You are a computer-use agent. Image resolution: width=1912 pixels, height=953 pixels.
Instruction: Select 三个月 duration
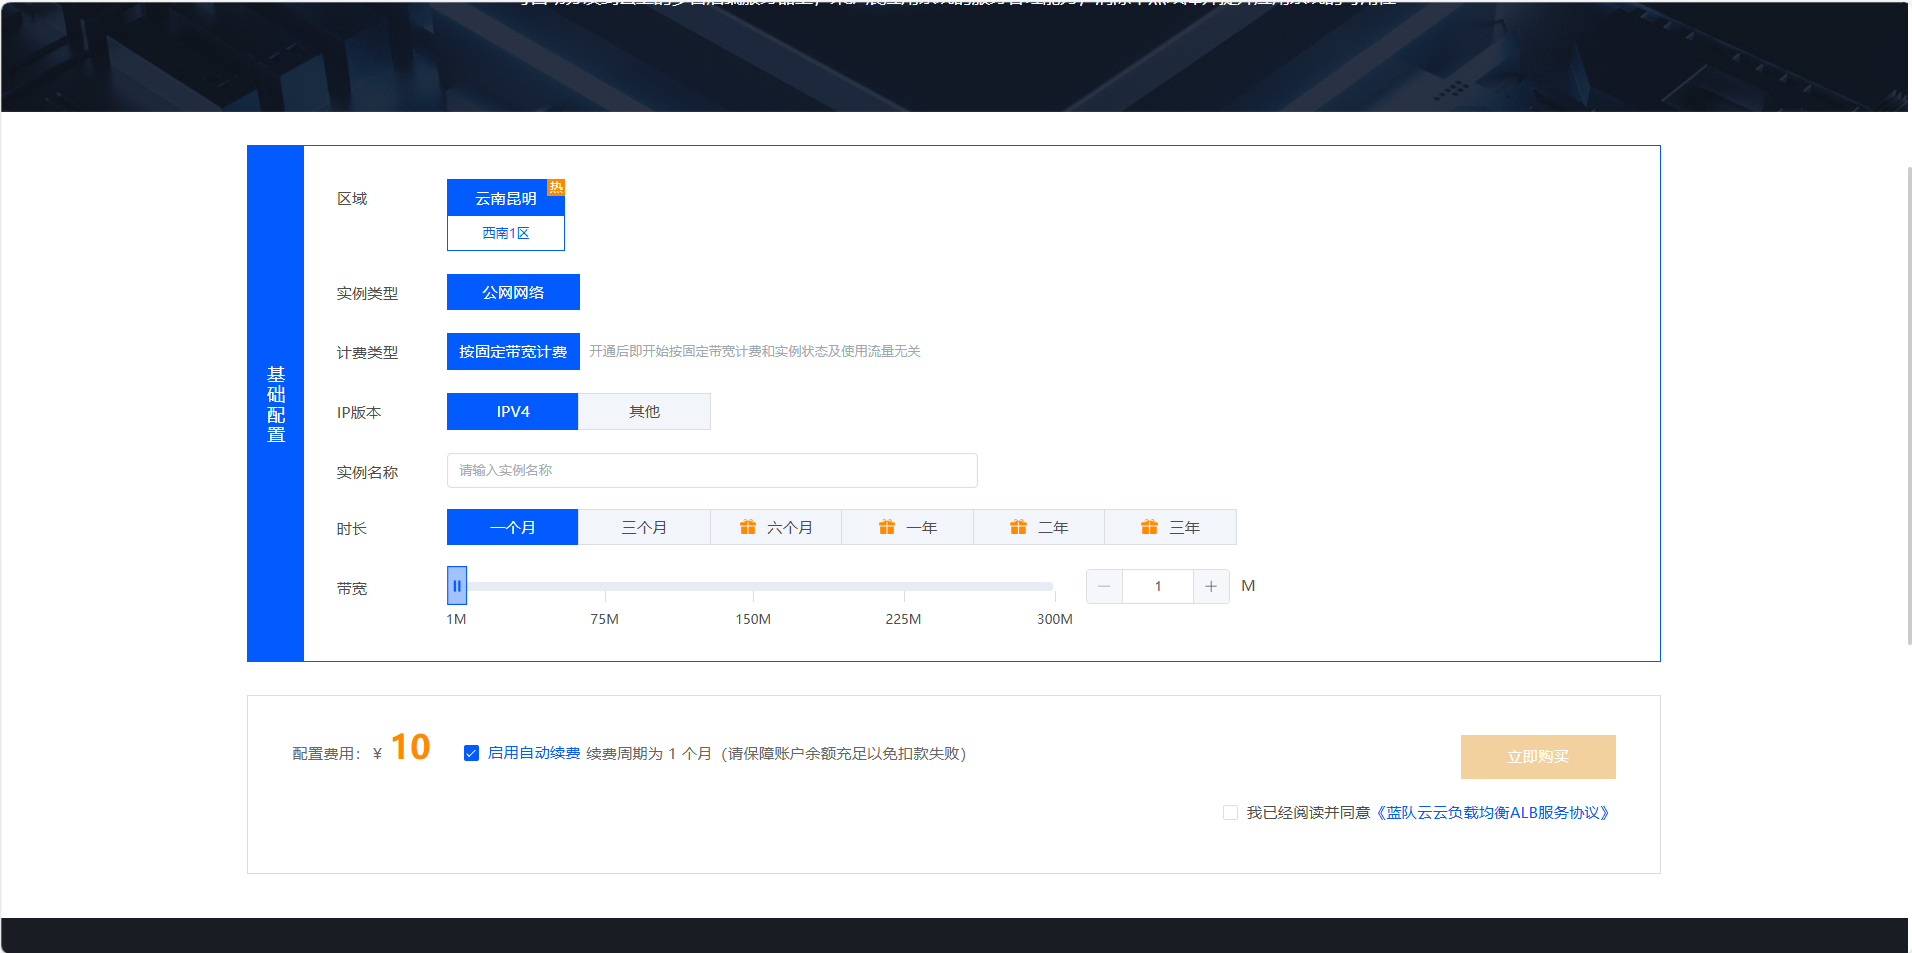(644, 527)
